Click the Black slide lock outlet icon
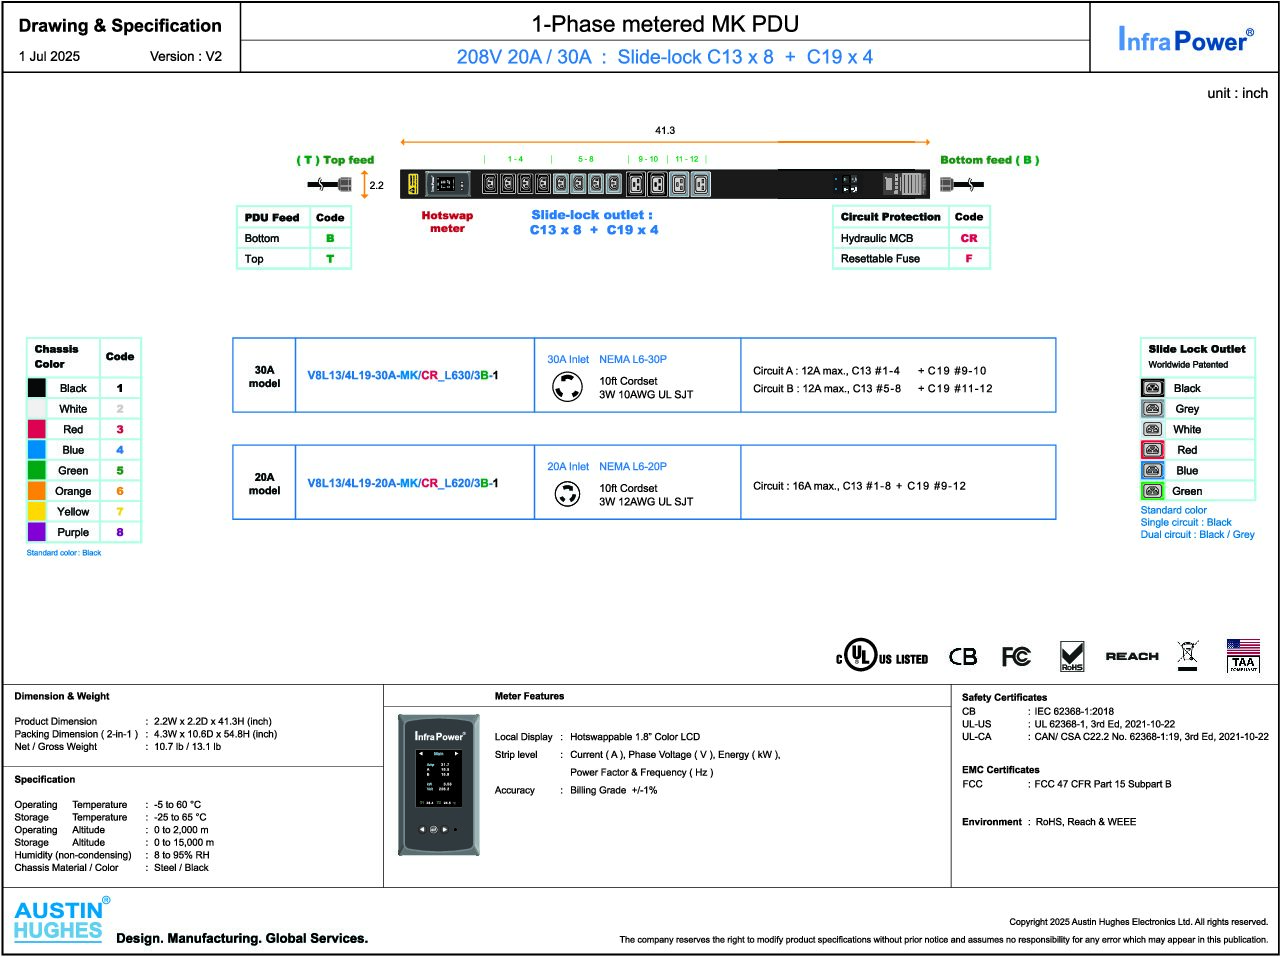 tap(1153, 388)
